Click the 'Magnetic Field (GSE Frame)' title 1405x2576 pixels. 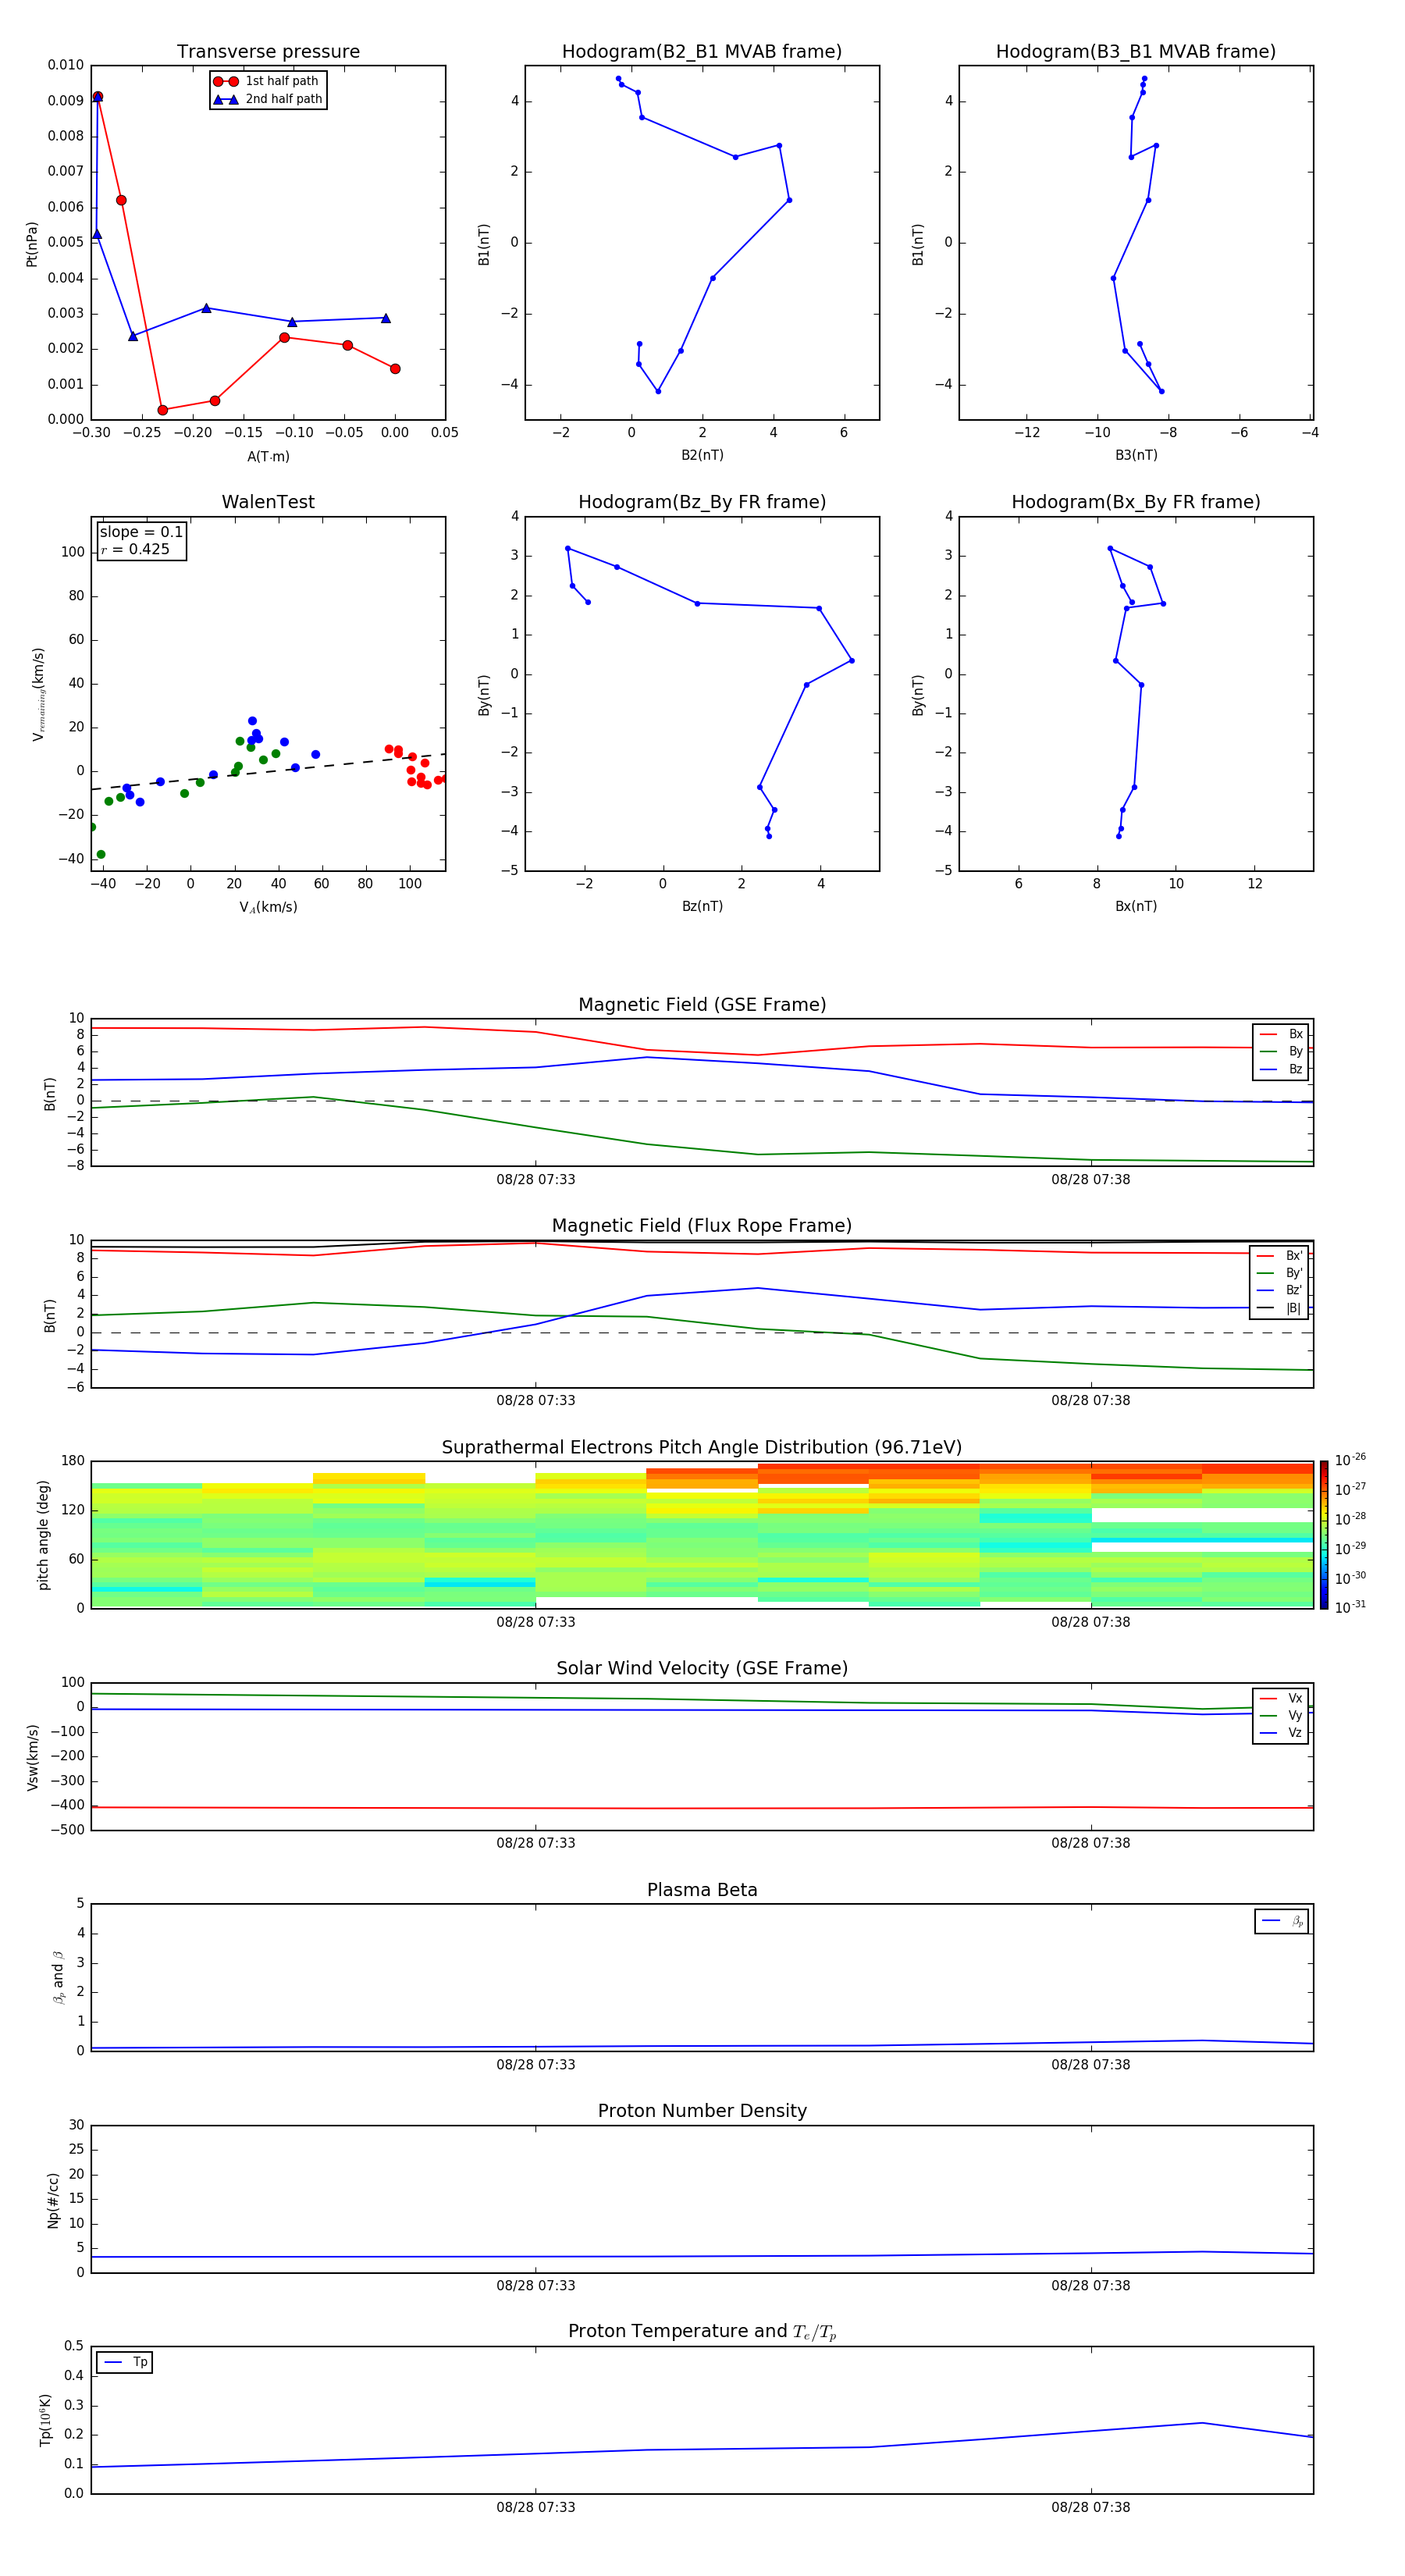(x=702, y=1004)
